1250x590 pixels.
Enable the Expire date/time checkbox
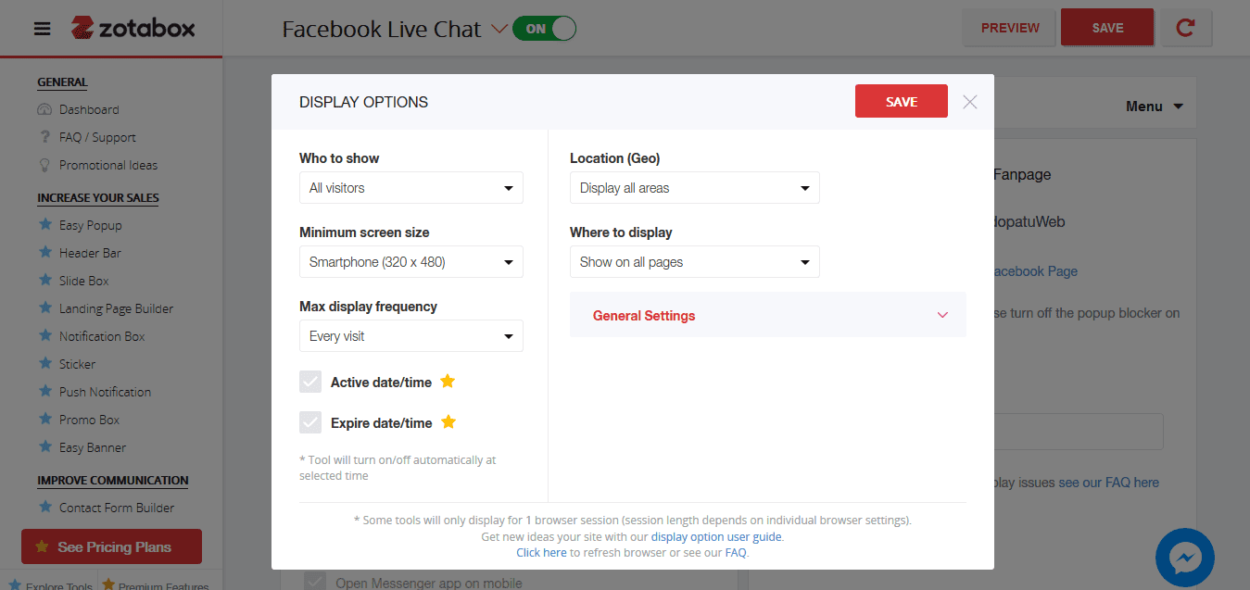click(311, 423)
